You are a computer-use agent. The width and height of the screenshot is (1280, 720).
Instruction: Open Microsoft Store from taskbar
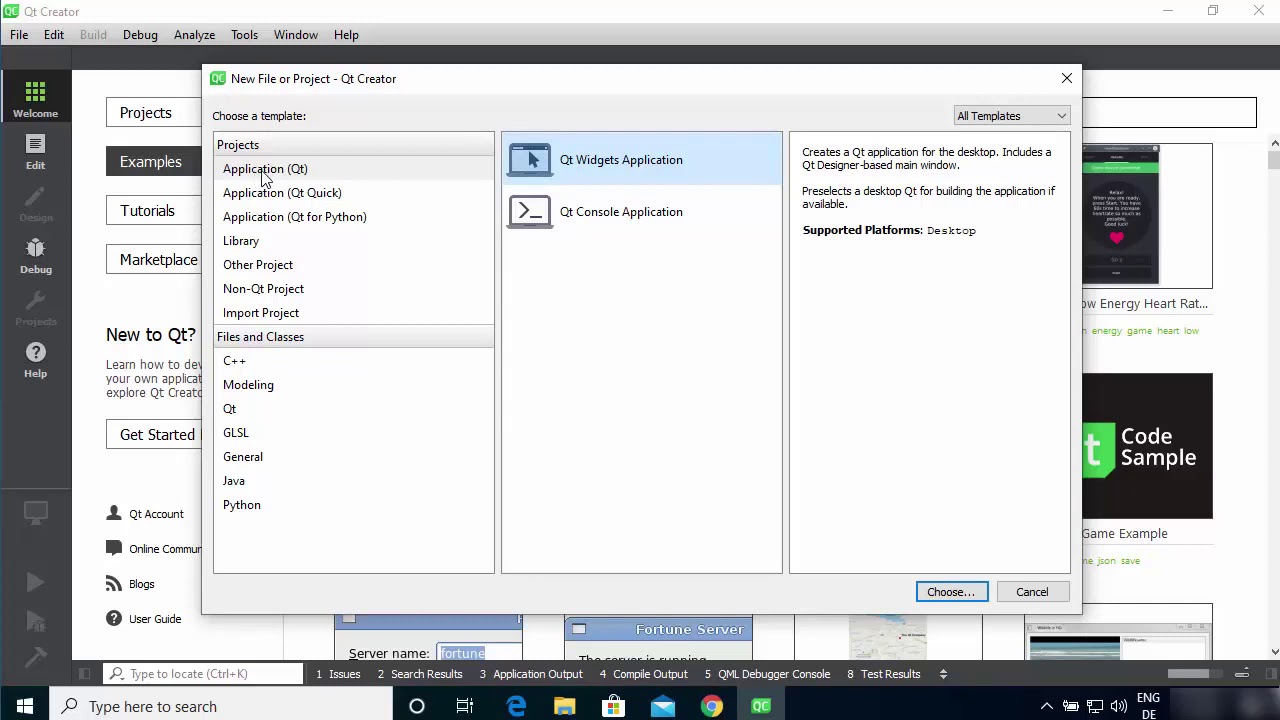(x=613, y=707)
